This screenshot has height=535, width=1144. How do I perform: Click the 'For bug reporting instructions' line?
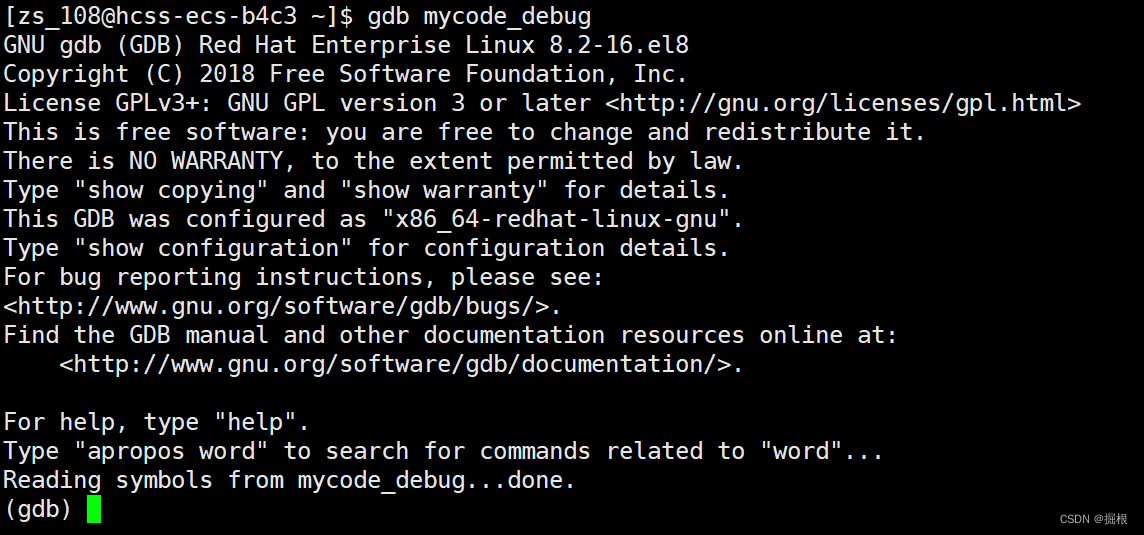pyautogui.click(x=304, y=277)
